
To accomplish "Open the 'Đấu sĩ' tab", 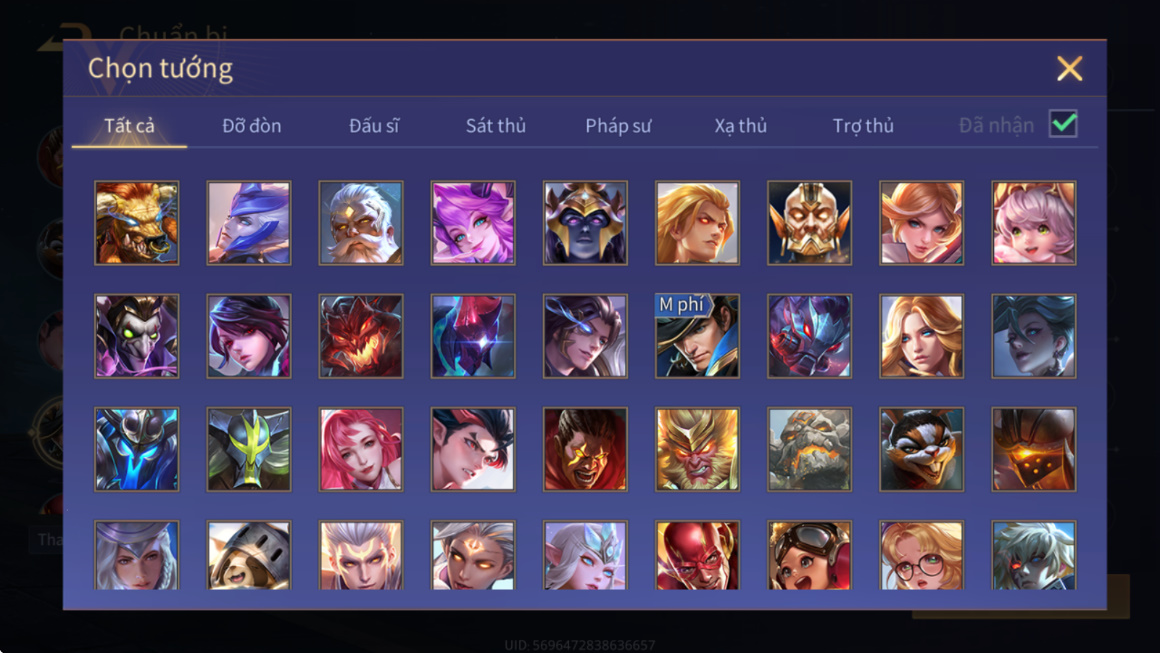I will tap(374, 126).
